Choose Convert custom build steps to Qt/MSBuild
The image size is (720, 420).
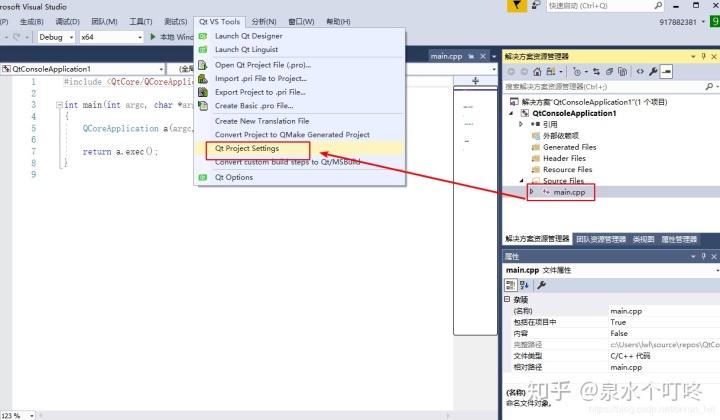tap(287, 162)
